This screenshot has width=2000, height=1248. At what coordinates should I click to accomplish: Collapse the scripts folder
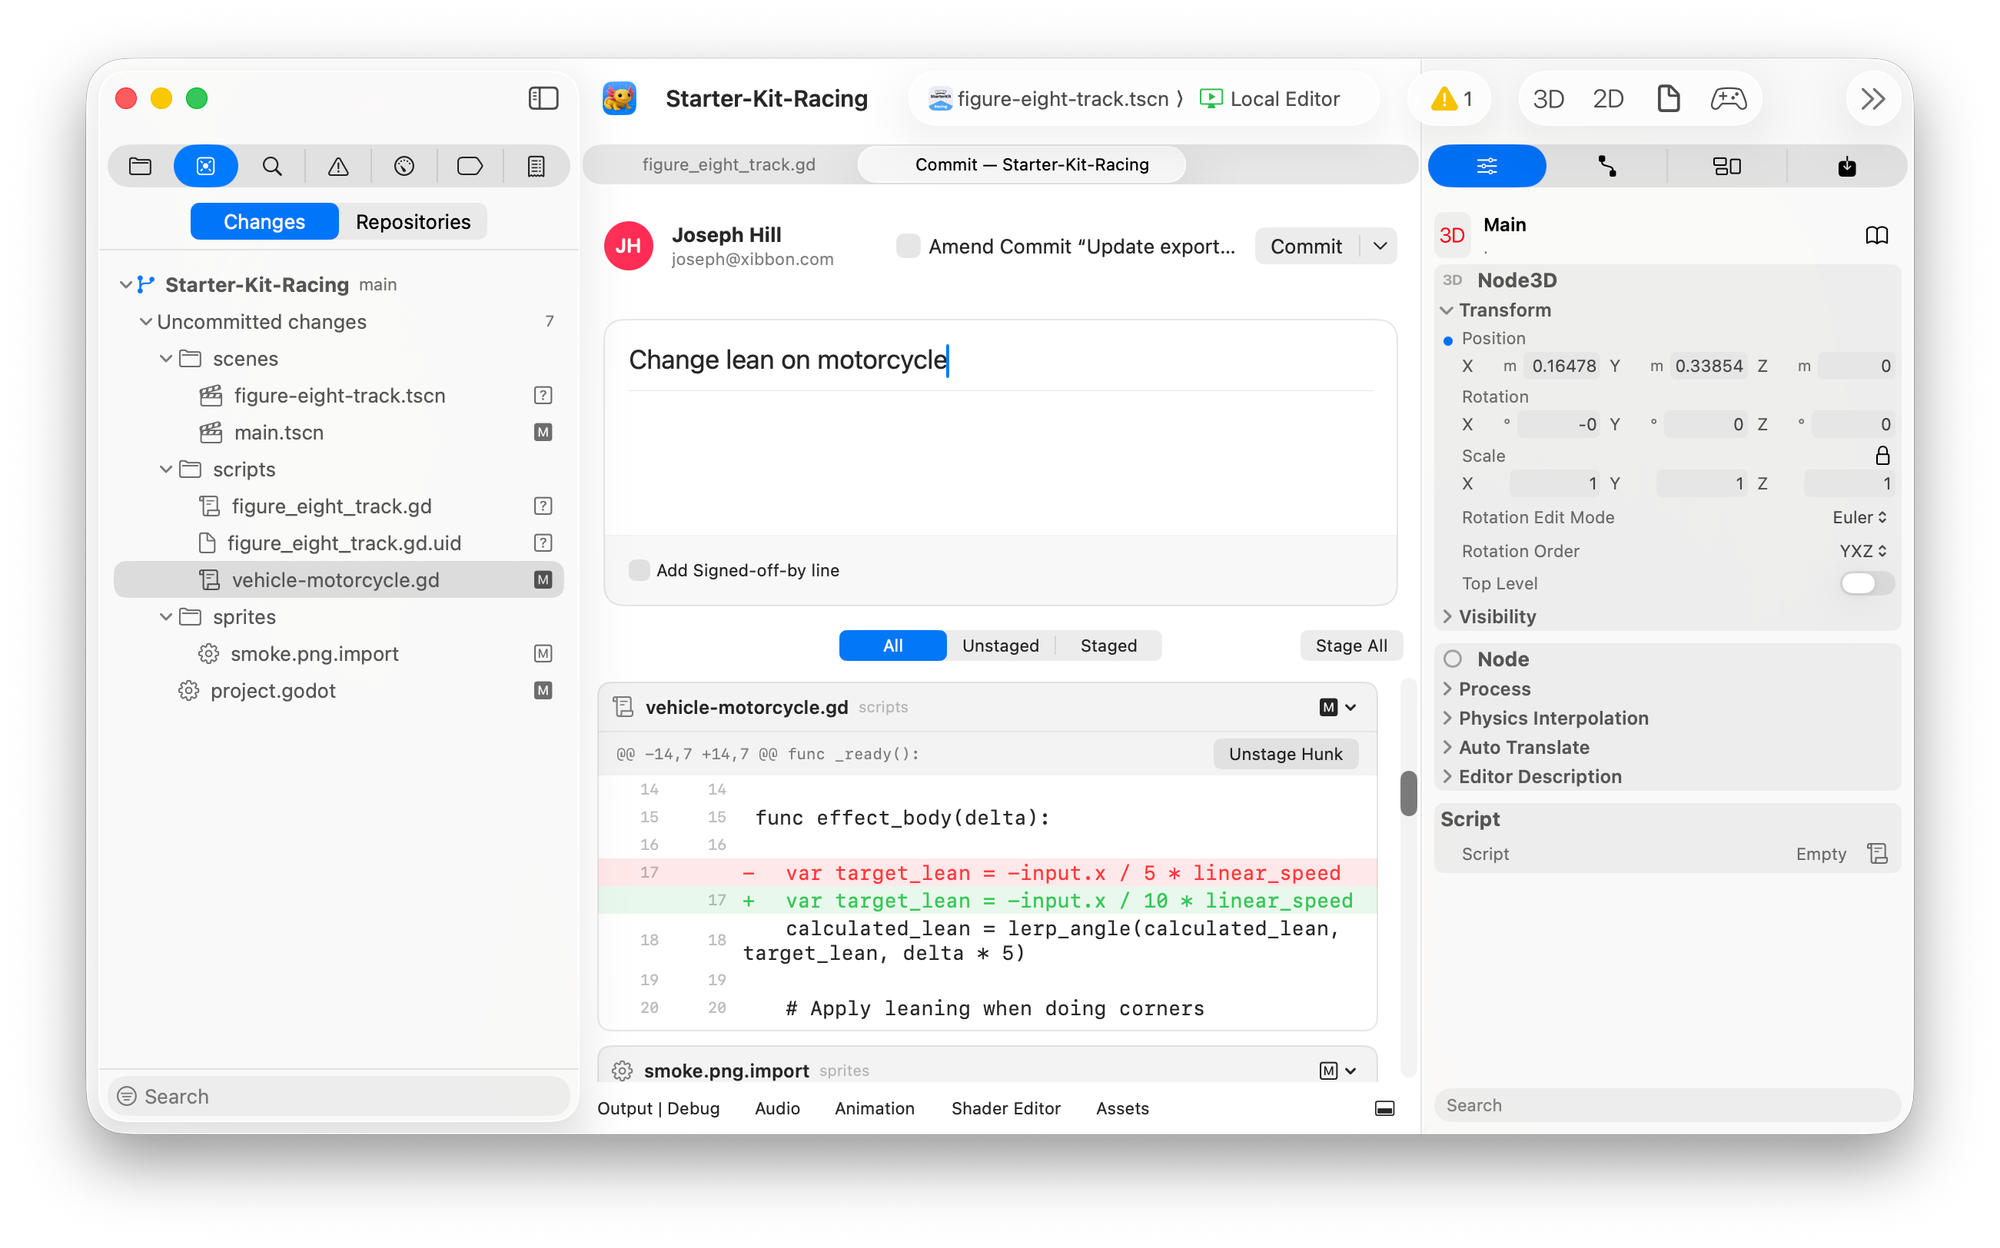[166, 469]
